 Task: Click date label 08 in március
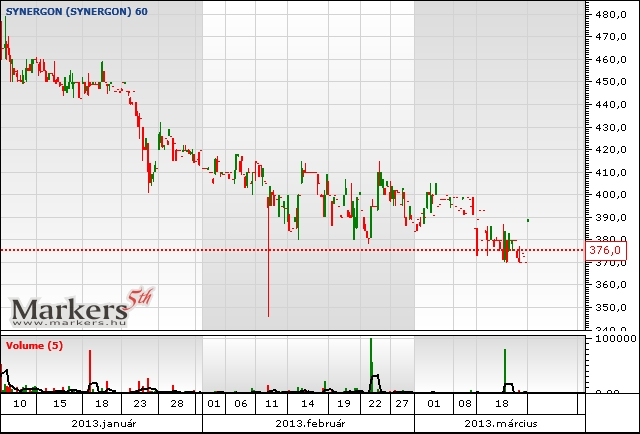tap(464, 404)
